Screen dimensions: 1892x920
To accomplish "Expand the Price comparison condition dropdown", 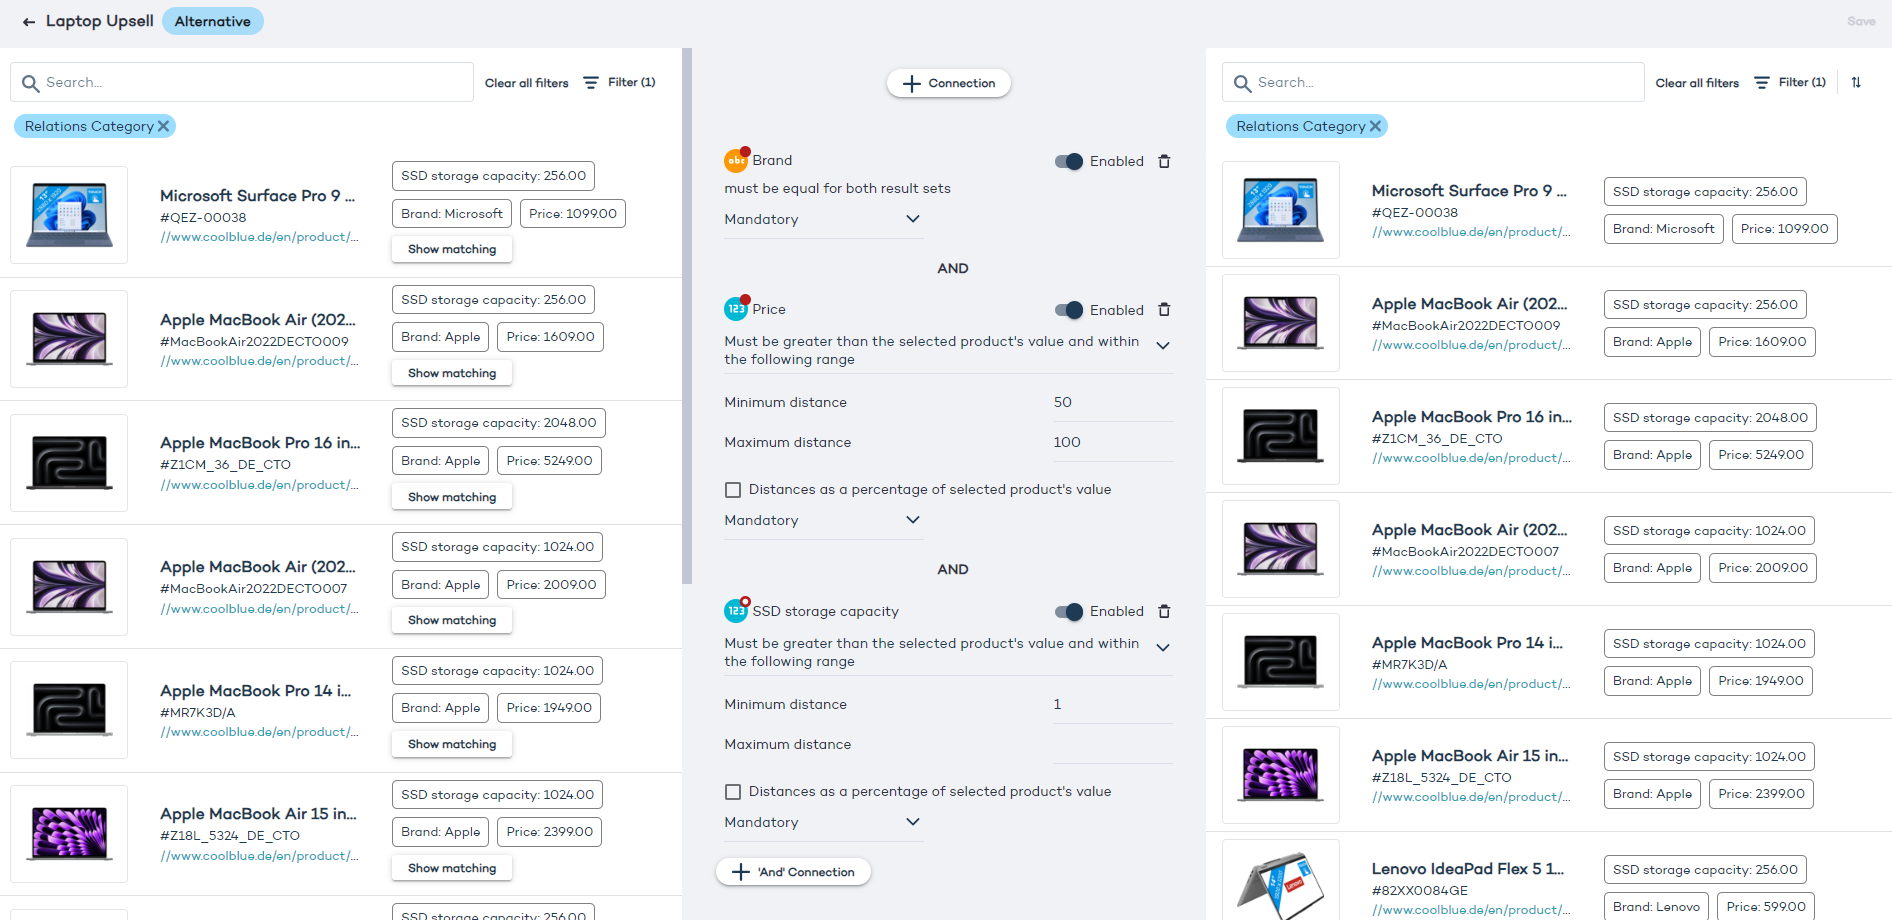I will pos(1163,346).
